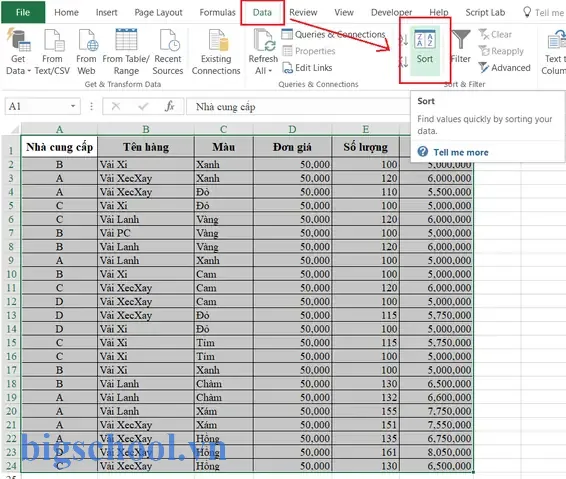
Task: Click the Đơn giá header cell
Action: [292, 147]
